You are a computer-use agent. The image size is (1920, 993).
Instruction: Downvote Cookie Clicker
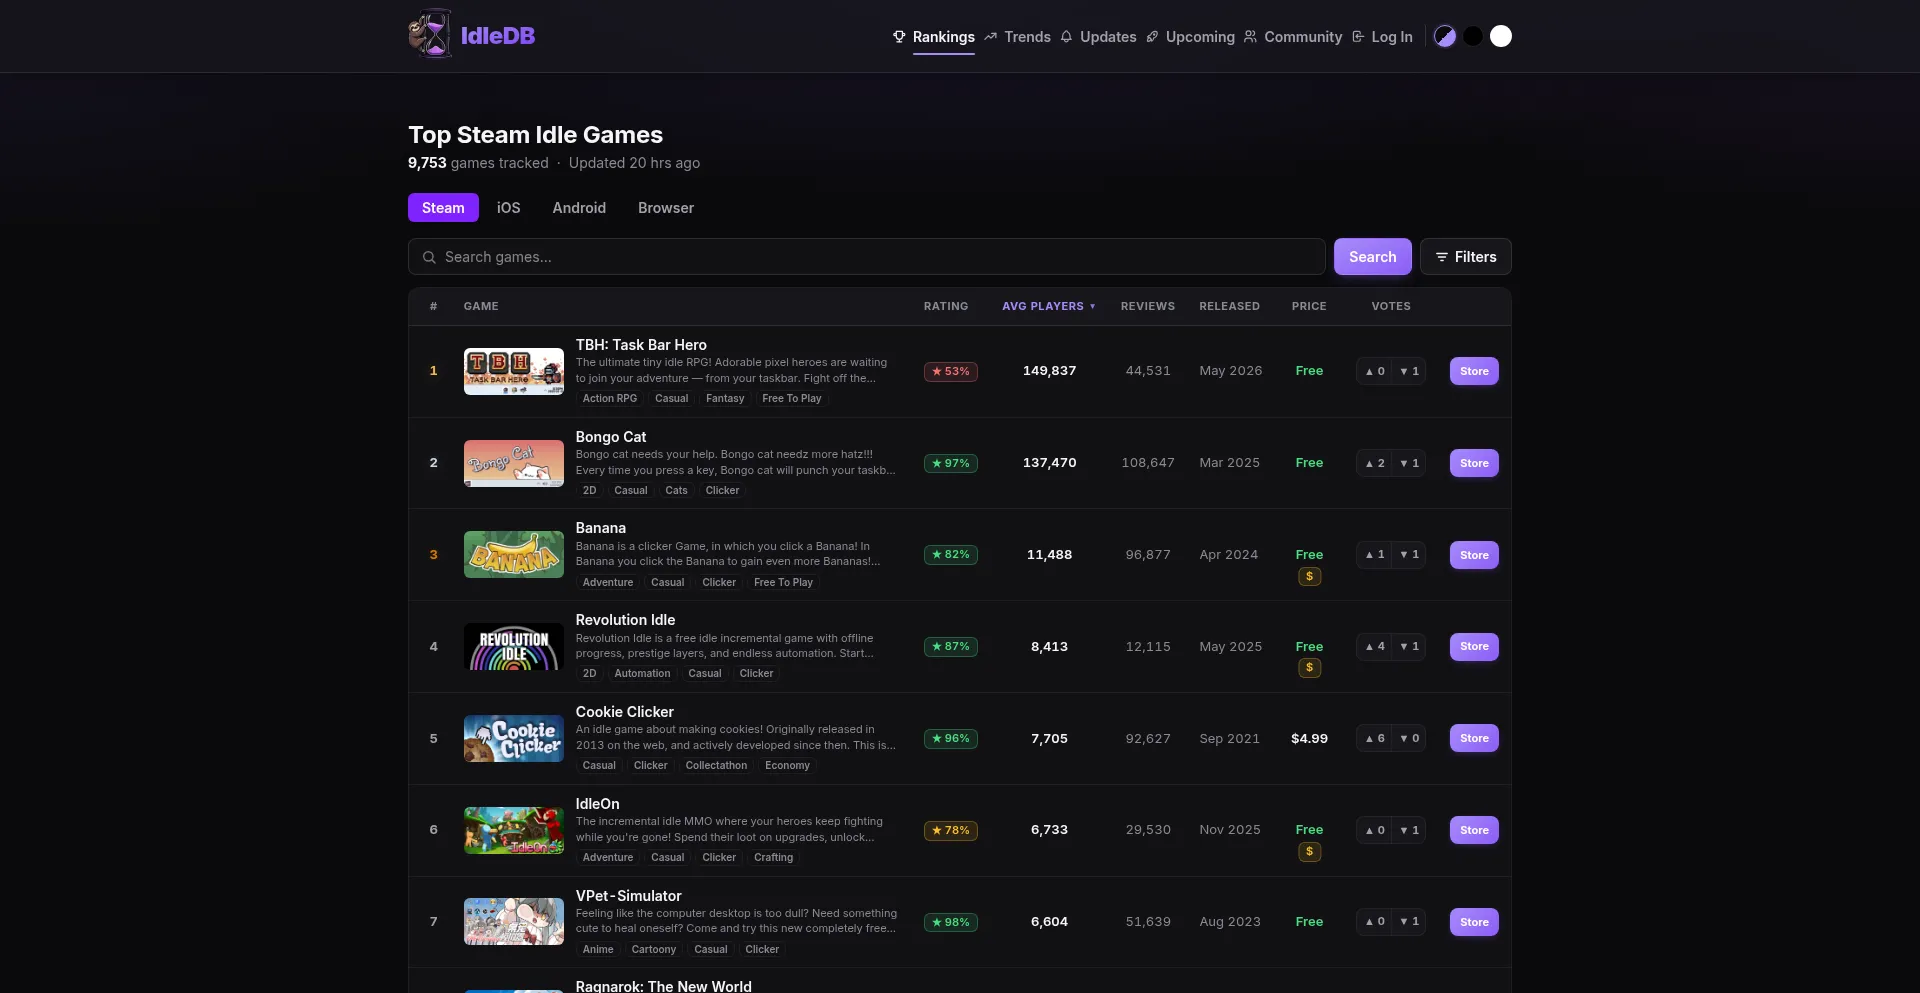pos(1409,738)
